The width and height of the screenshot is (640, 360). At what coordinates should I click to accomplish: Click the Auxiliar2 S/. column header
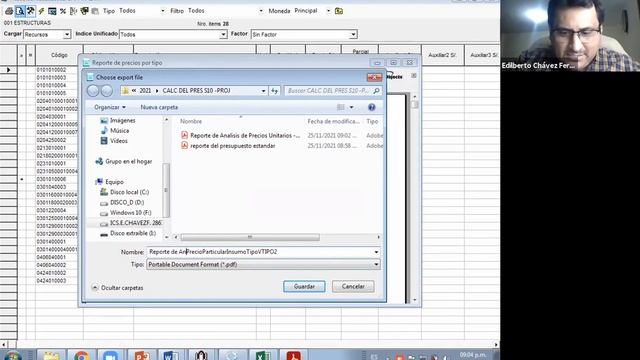(x=442, y=55)
